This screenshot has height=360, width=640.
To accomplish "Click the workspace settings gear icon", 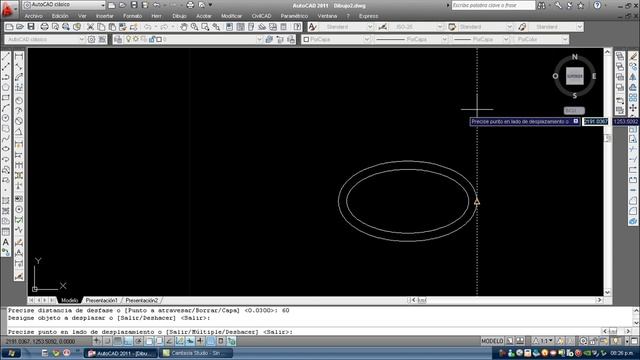I will click(x=91, y=39).
